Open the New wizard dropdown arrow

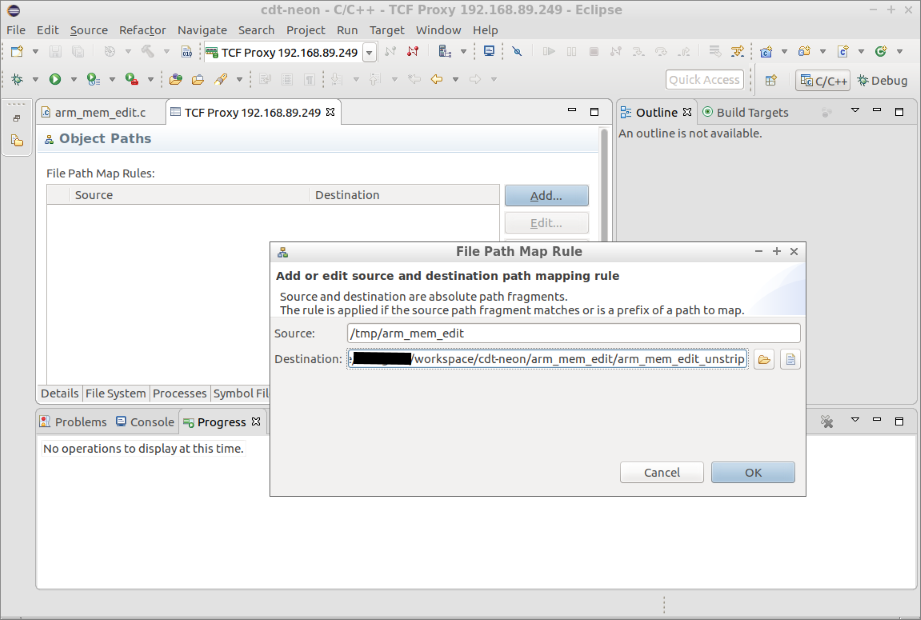(35, 52)
